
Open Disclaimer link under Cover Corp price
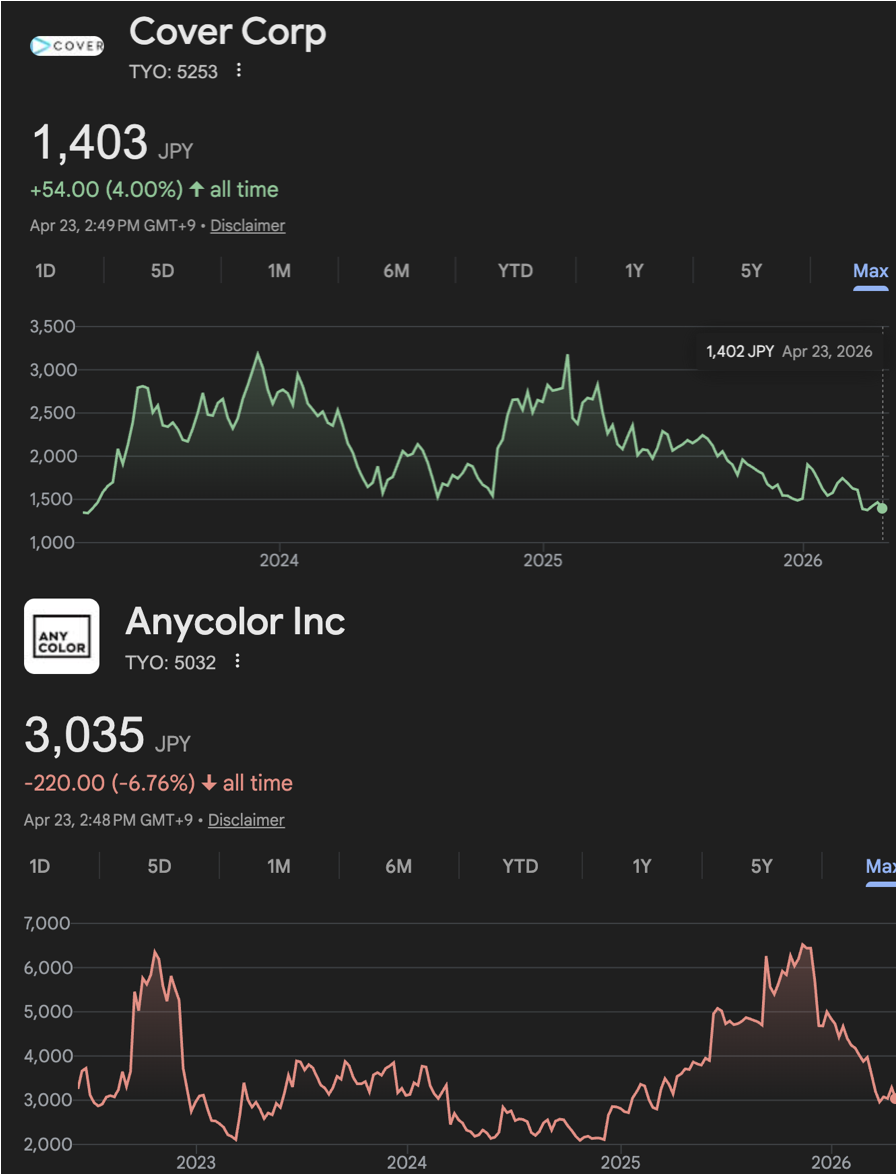(x=248, y=225)
